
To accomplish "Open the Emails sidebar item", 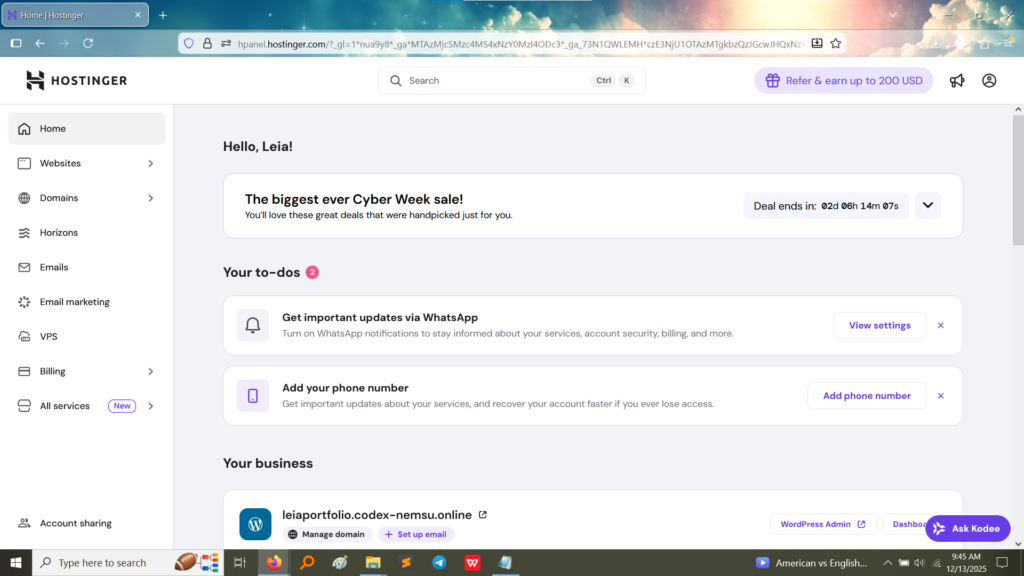I will pos(54,267).
